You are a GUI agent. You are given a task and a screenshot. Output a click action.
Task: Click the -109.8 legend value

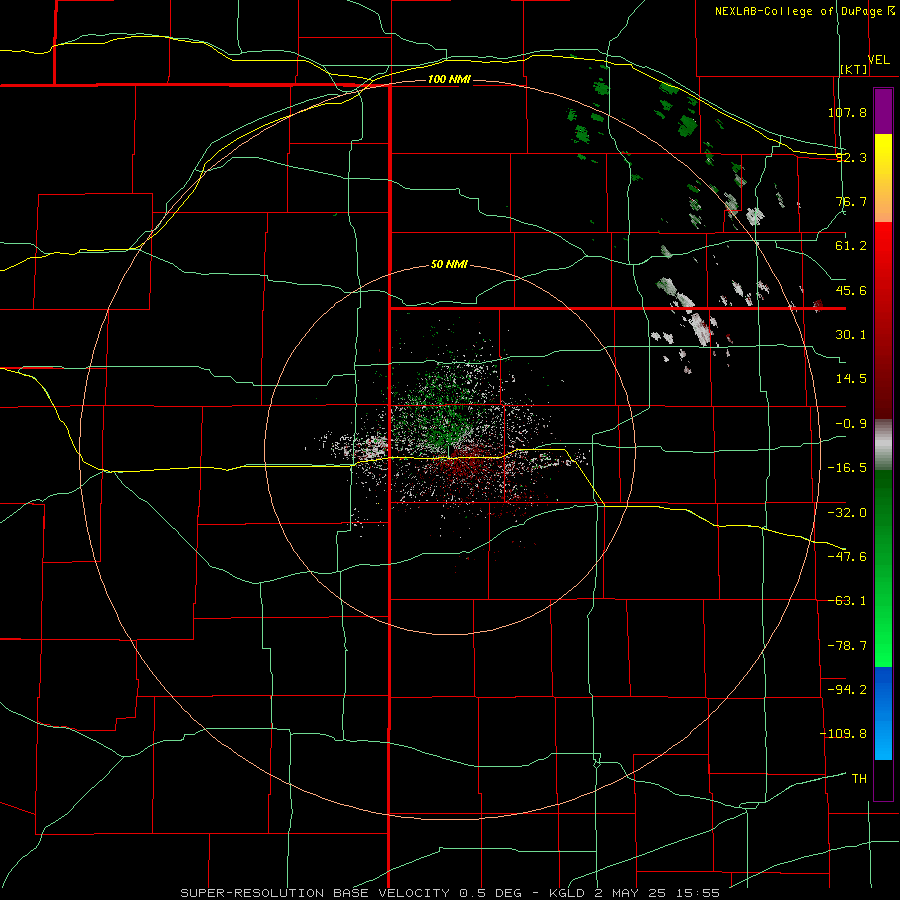[844, 734]
